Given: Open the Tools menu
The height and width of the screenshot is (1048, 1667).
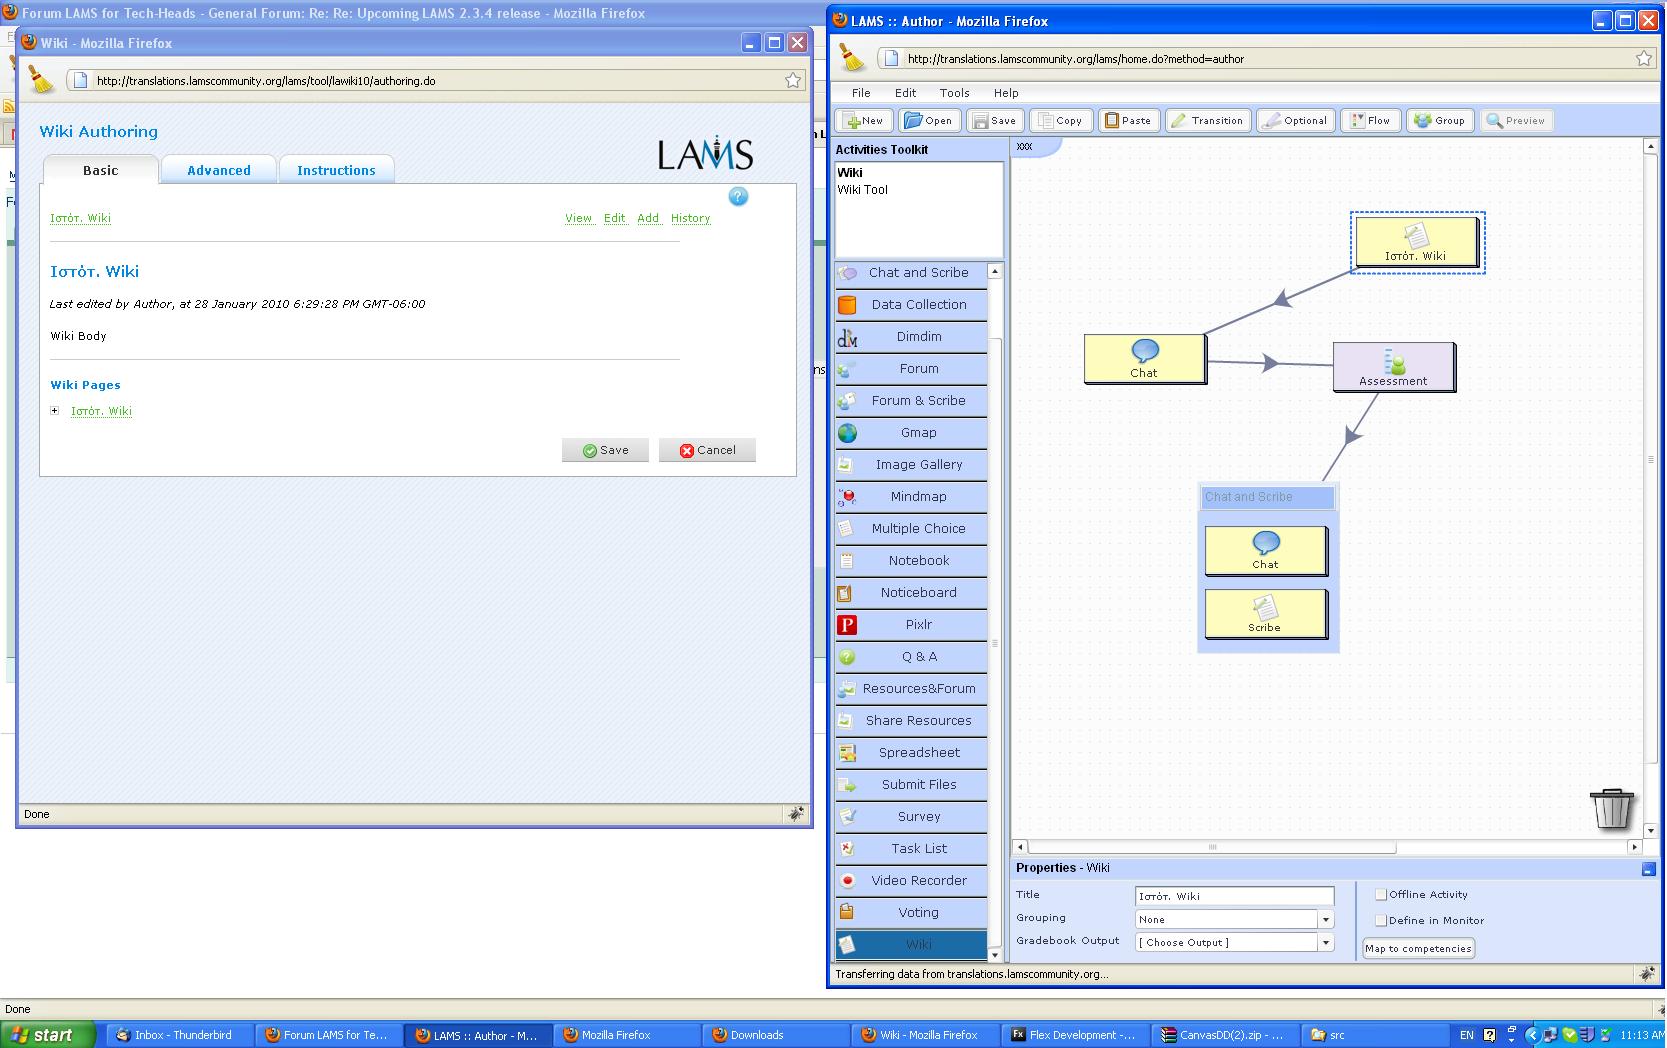Looking at the screenshot, I should pos(954,93).
